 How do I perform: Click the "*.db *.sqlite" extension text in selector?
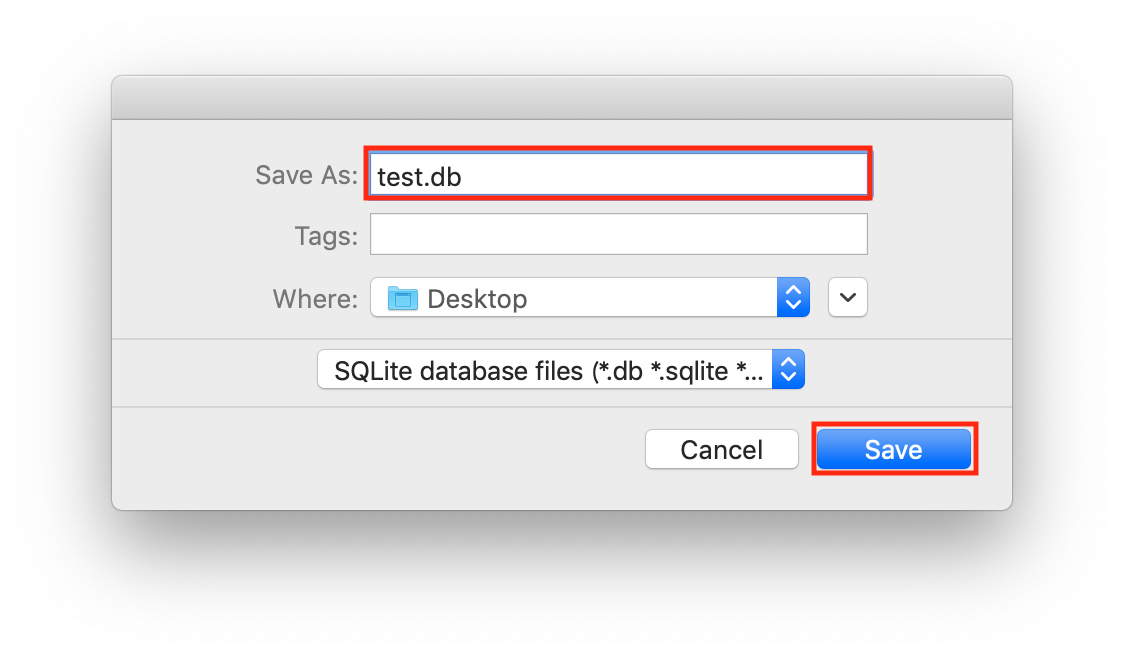(x=661, y=371)
